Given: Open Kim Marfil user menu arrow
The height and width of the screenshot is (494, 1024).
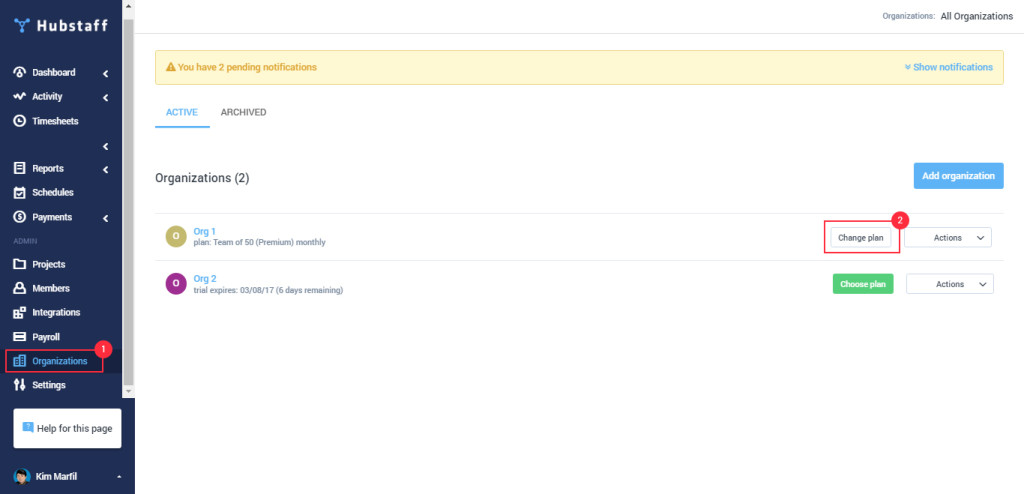Looking at the screenshot, I should pos(118,477).
